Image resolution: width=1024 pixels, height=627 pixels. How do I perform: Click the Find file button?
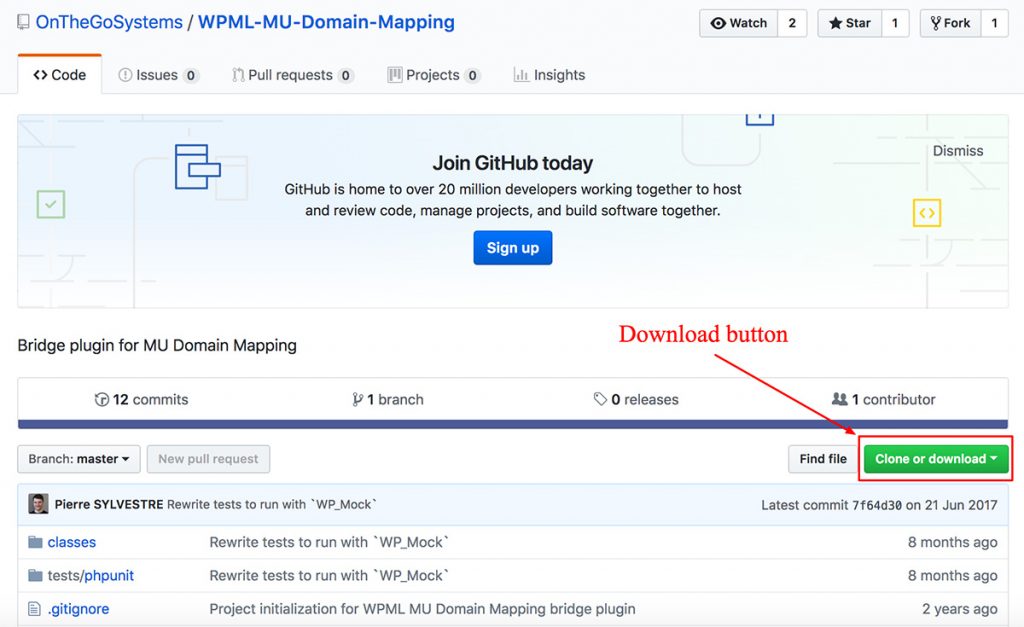pos(823,459)
